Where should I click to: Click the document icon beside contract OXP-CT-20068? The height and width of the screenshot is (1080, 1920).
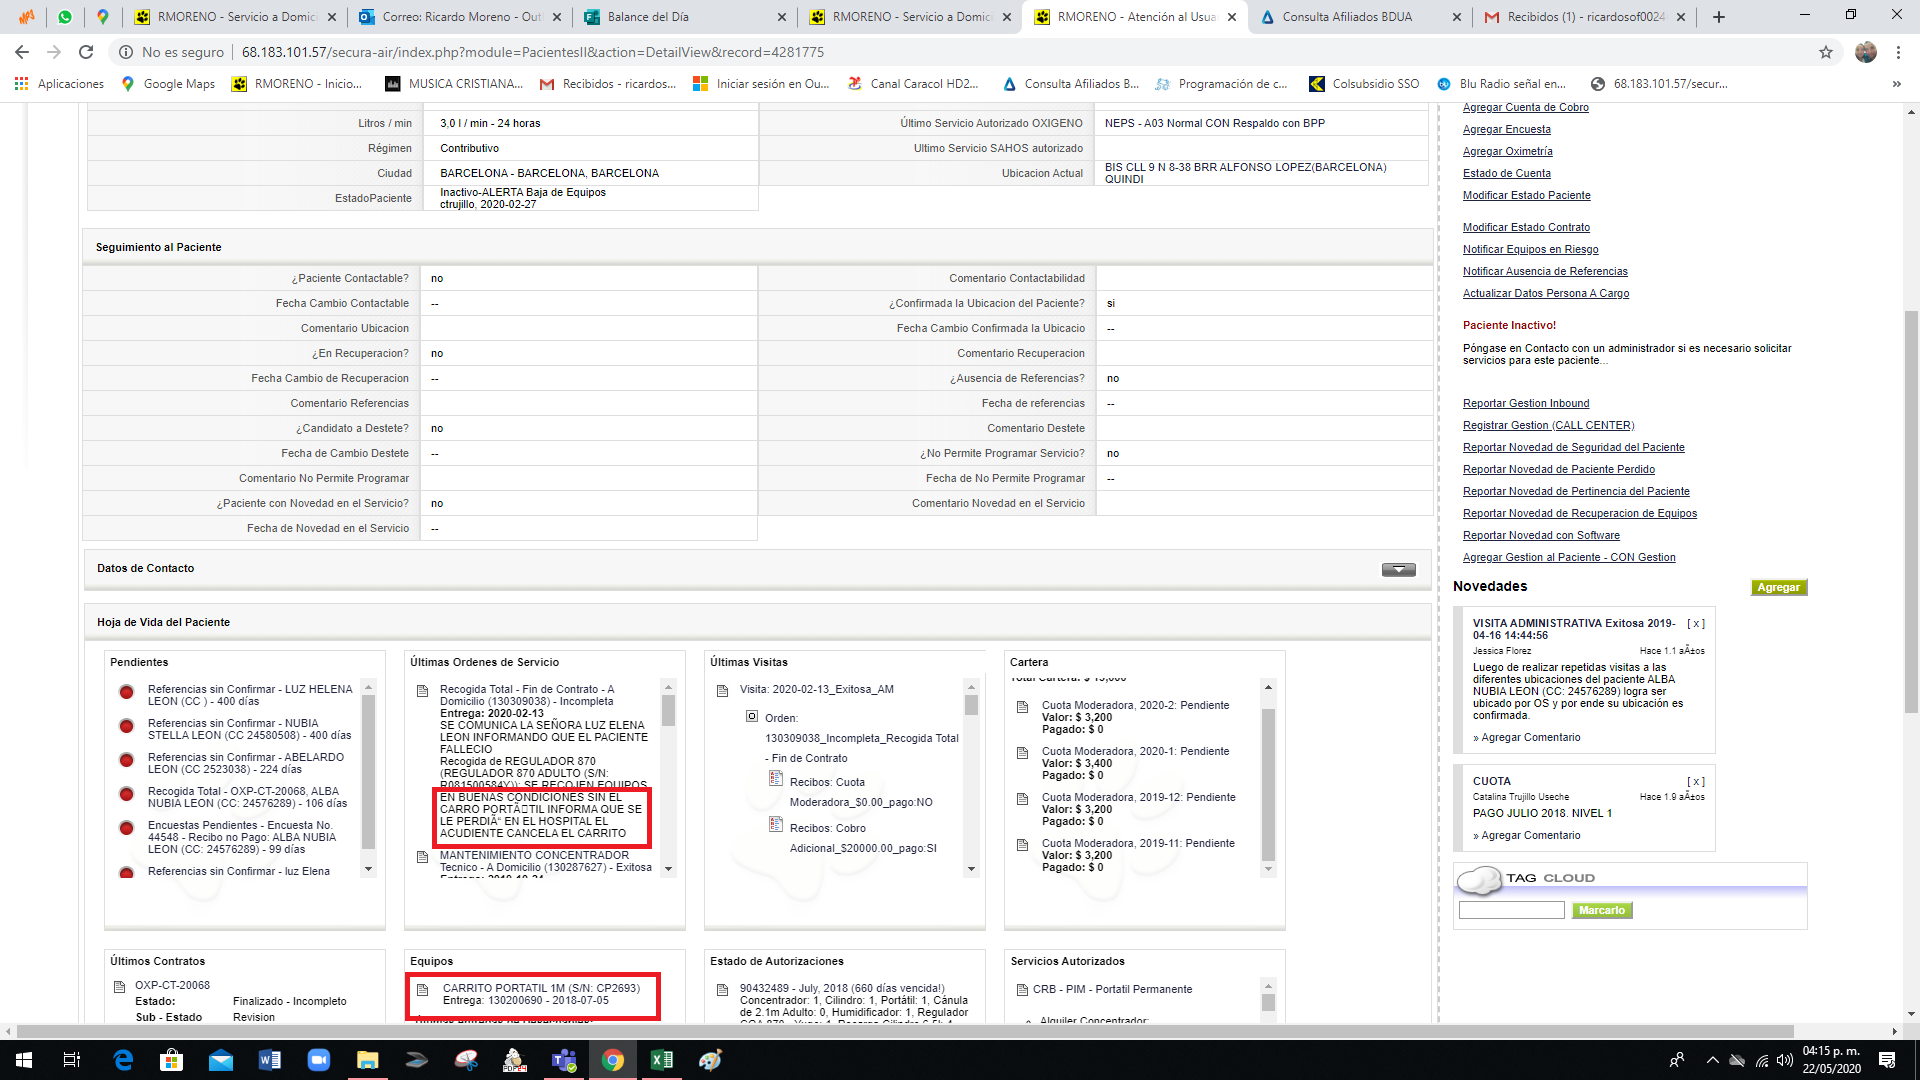(x=119, y=987)
